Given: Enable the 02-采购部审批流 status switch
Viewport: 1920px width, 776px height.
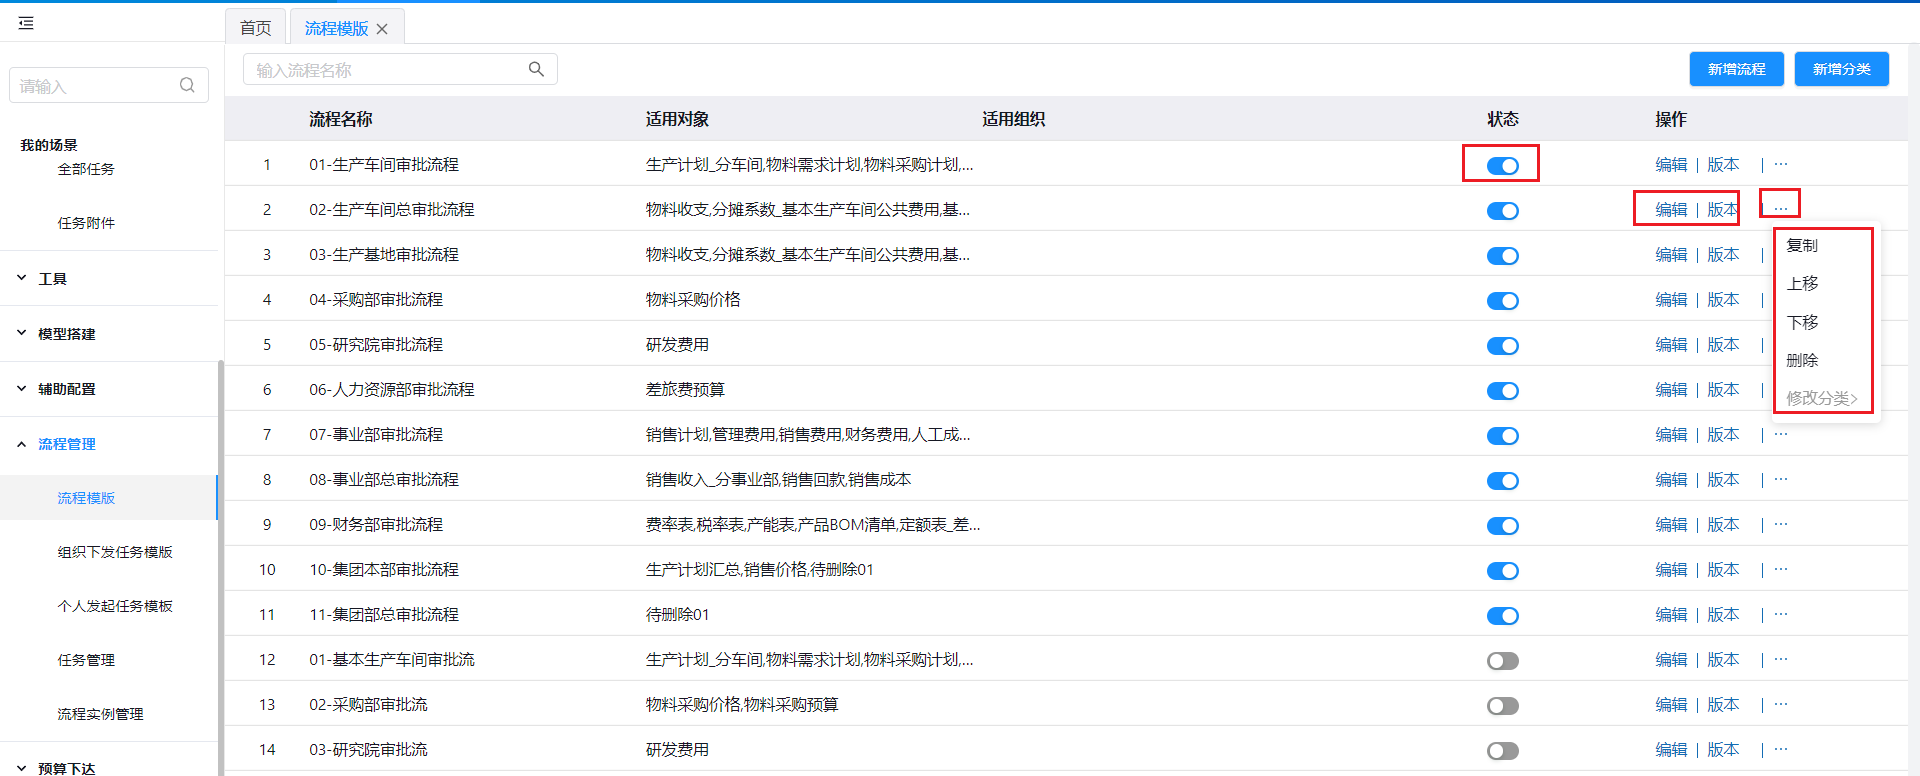Looking at the screenshot, I should click(1502, 706).
